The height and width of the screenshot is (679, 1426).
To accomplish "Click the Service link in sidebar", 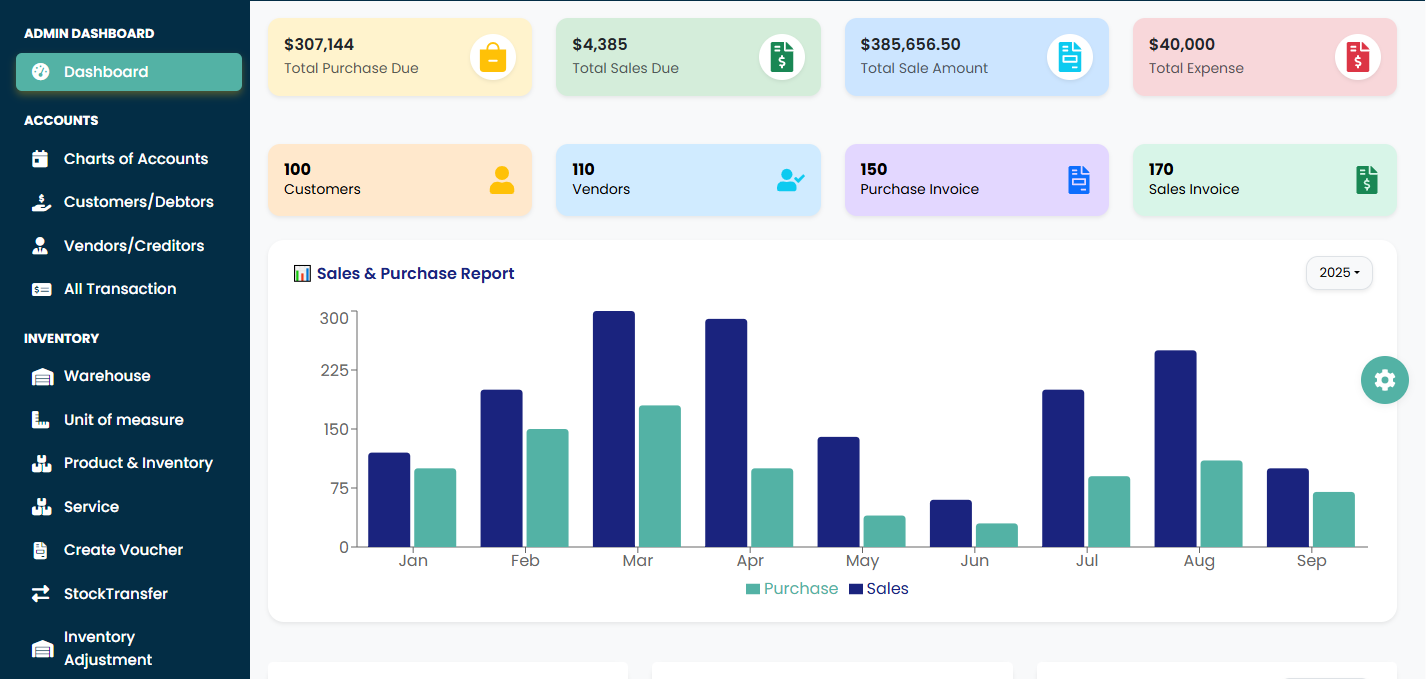I will click(89, 506).
